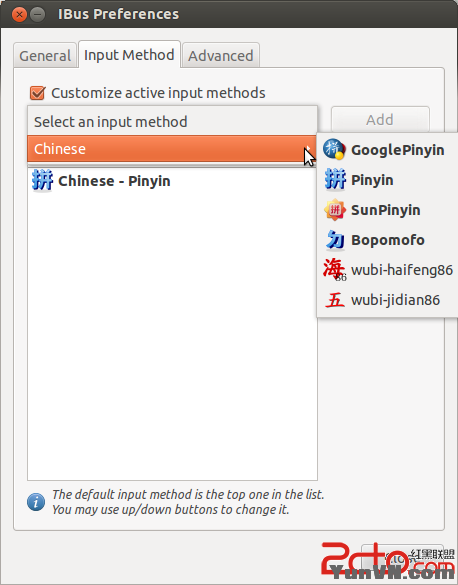Switch to the General tab
This screenshot has height=585, width=458.
pyautogui.click(x=45, y=56)
